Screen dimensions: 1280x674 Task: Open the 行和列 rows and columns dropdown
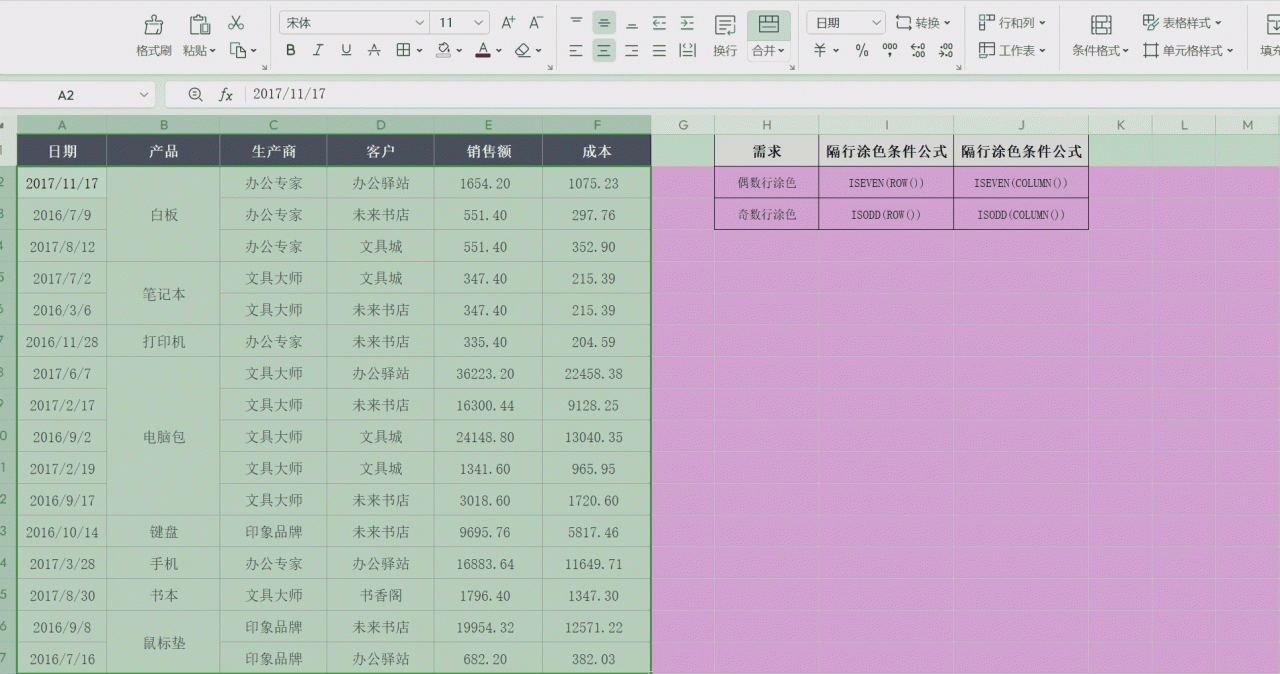click(x=1012, y=22)
